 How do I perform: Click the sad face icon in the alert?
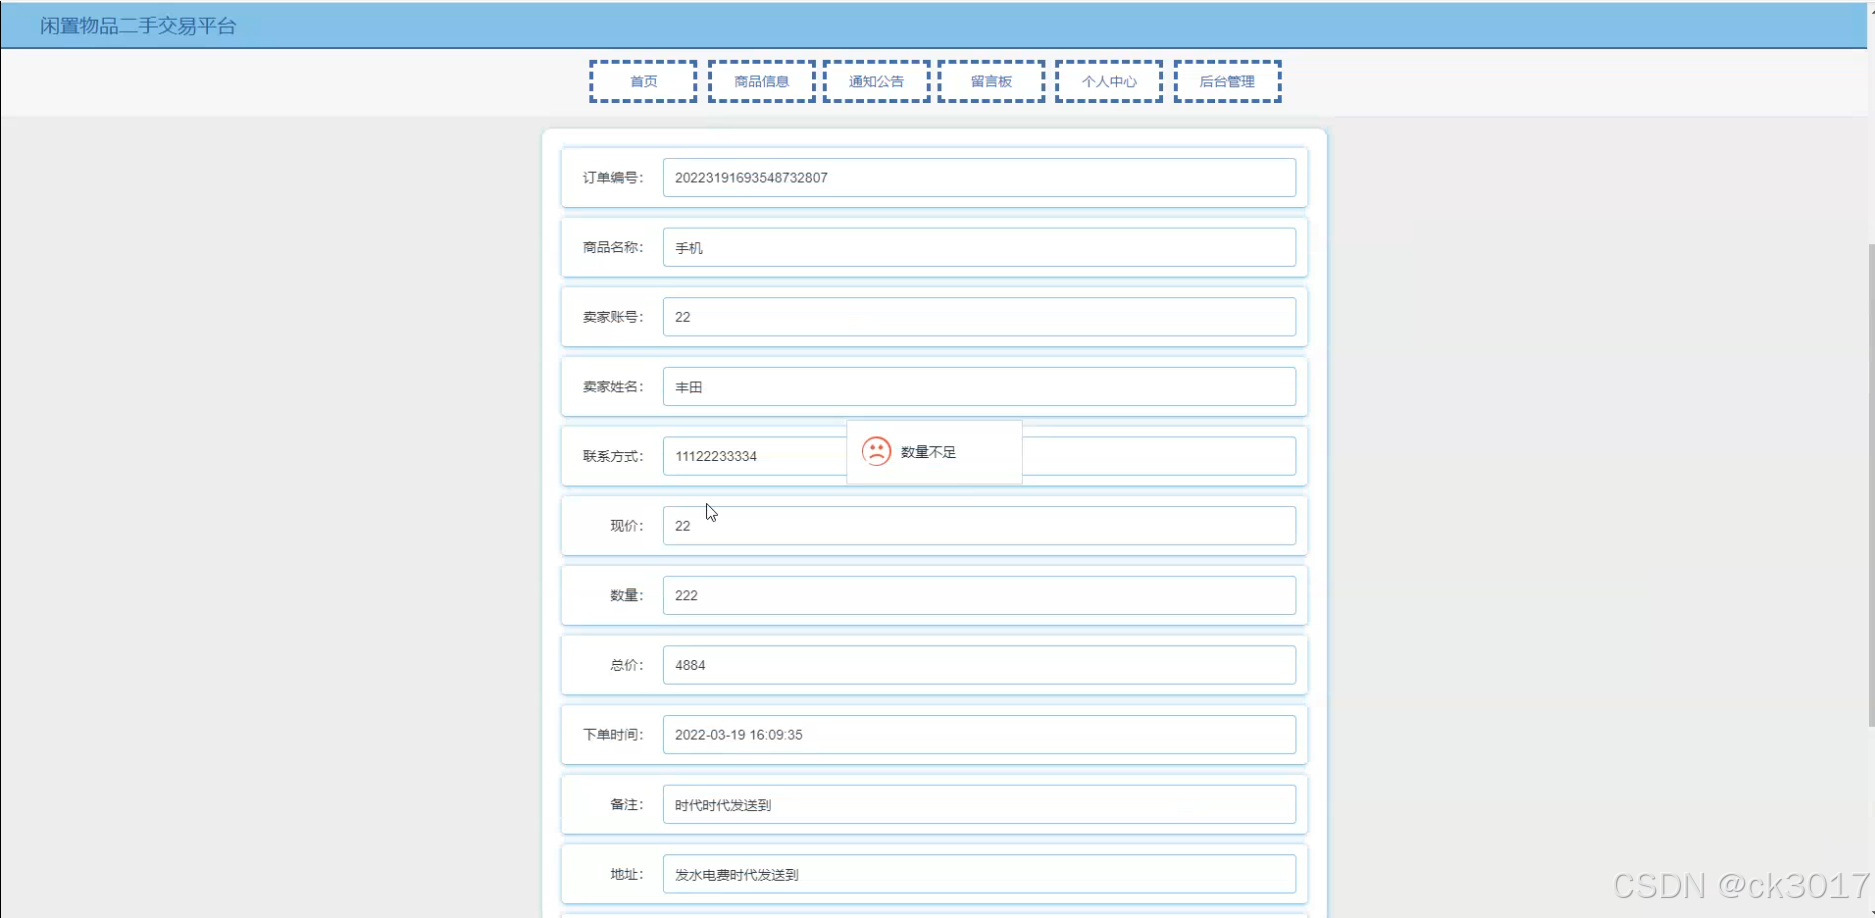[x=876, y=452]
